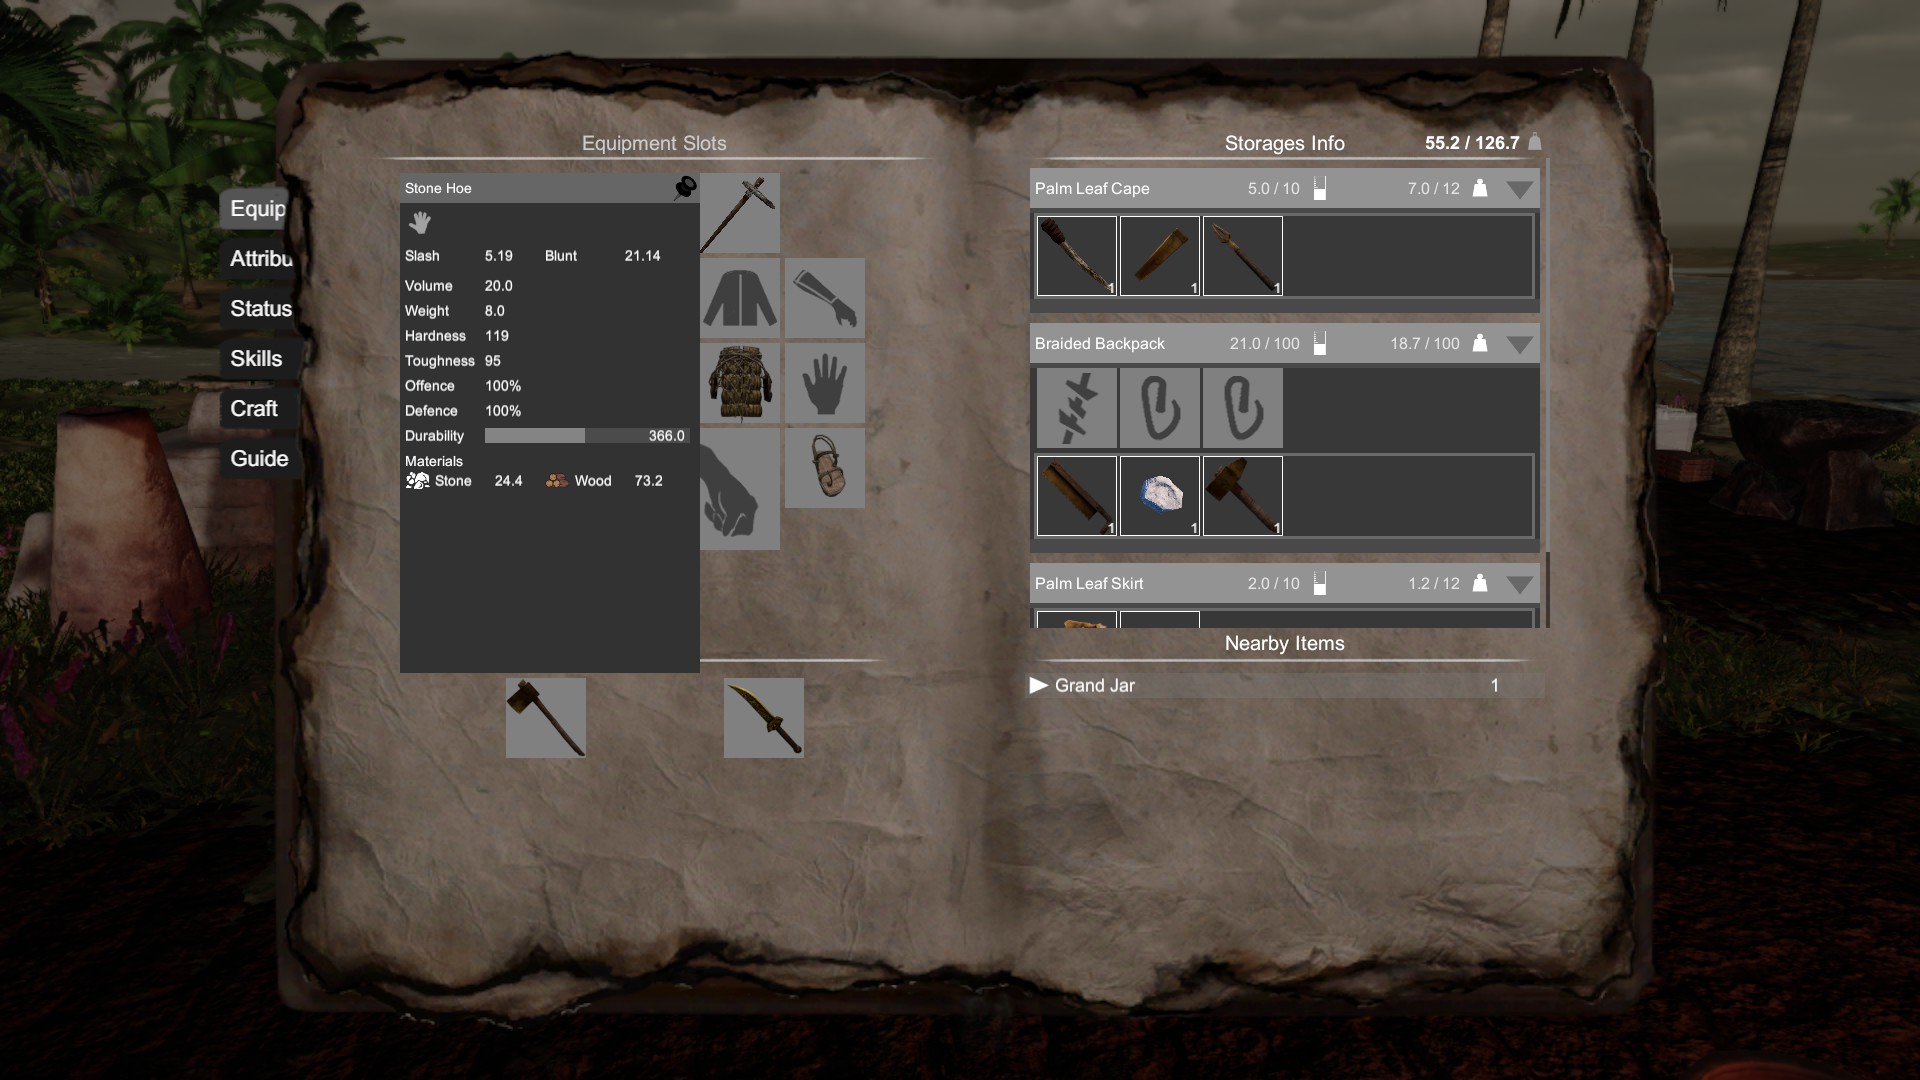
Task: Open the Craft tab
Action: tap(254, 409)
